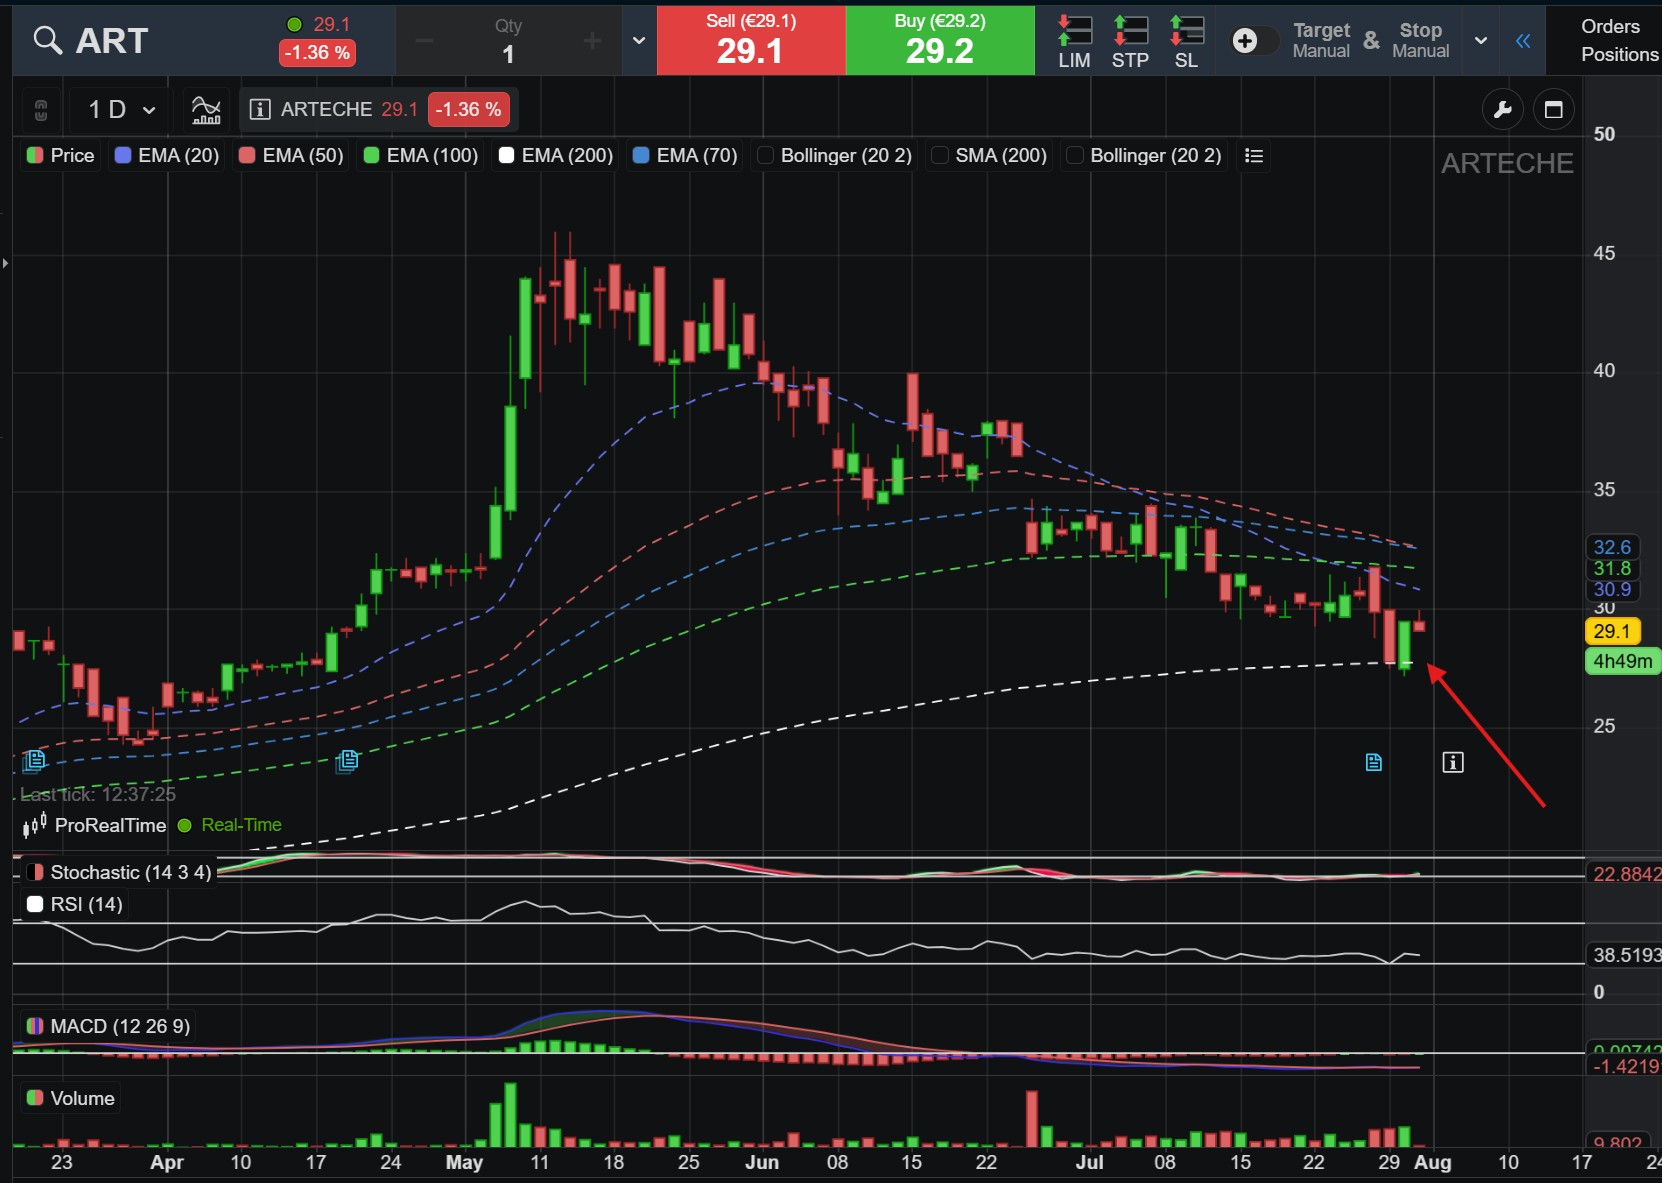Click the Stochastic (14 3 4) color swatch
Screen dimensions: 1662x1183
(35, 872)
